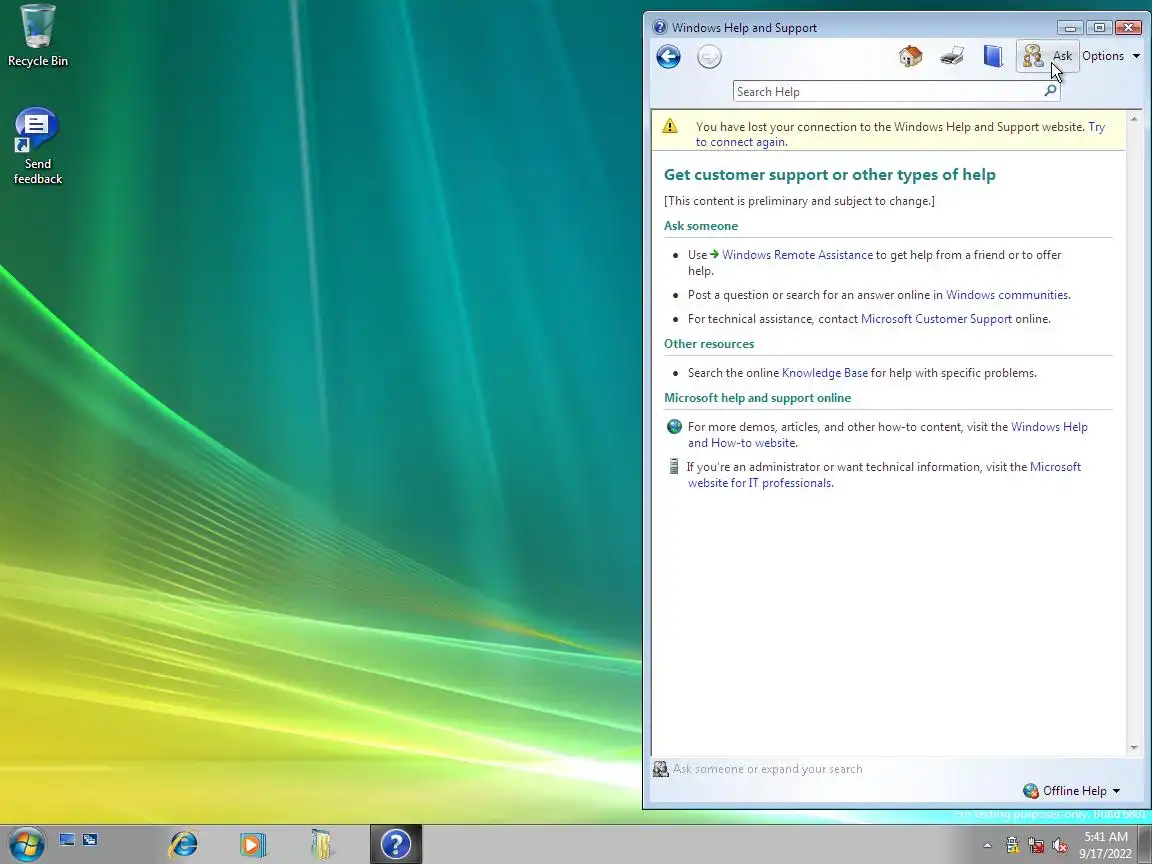Select the Send feedback desktop shortcut
Viewport: 1152px width, 864px height.
(x=37, y=147)
